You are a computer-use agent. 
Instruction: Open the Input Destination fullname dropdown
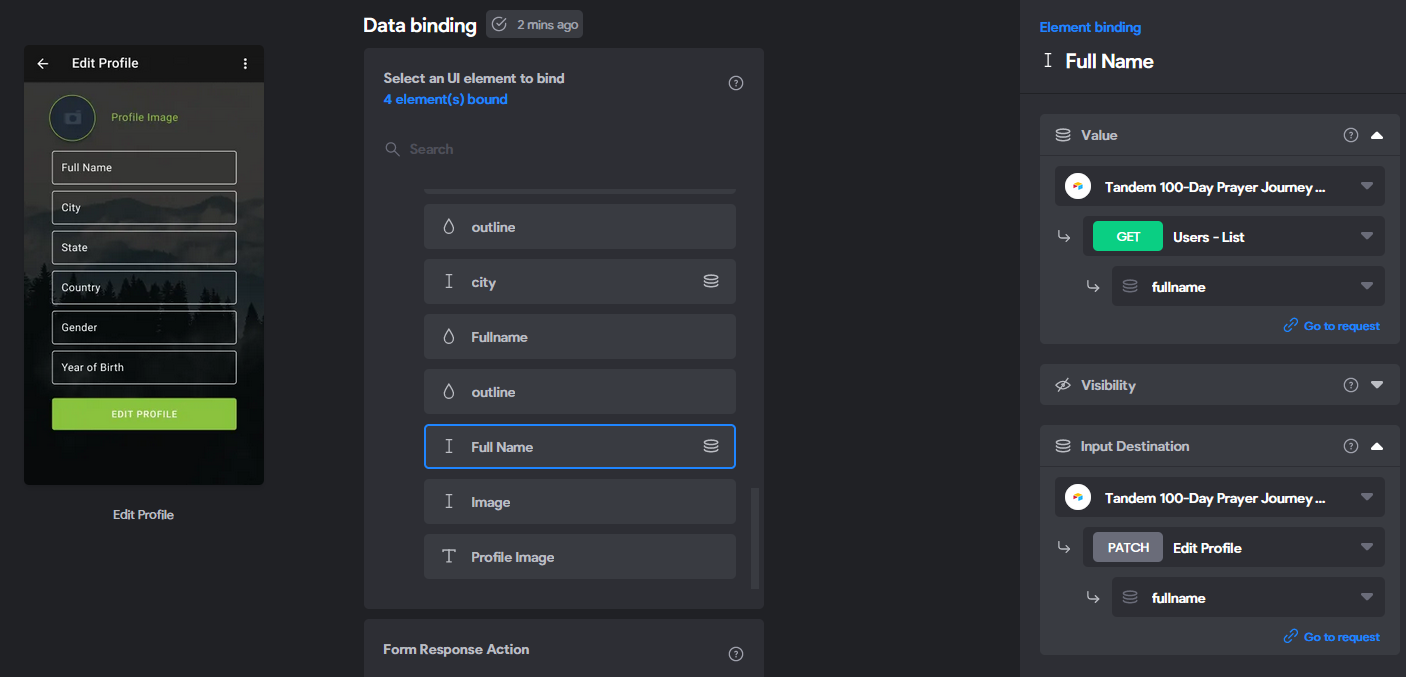[x=1248, y=598]
